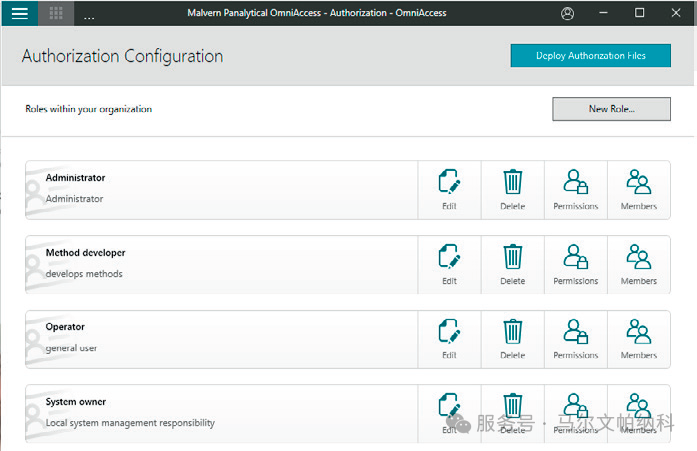Open Permissions for Method developer
This screenshot has height=451, width=697.
(x=575, y=264)
